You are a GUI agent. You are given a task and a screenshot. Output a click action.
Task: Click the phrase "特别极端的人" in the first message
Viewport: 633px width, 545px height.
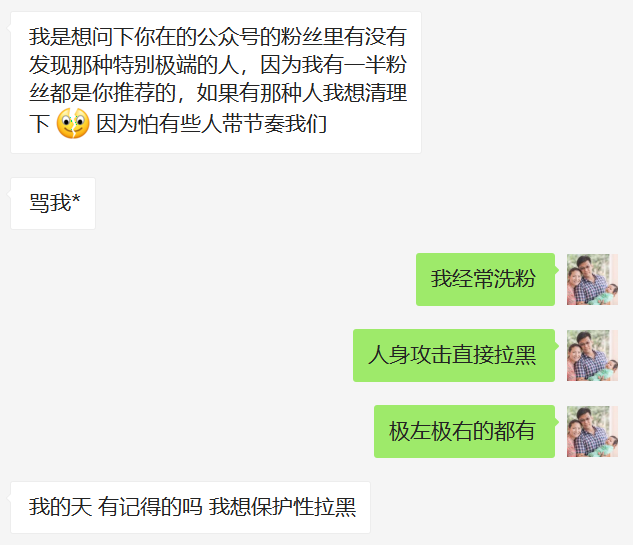pyautogui.click(x=176, y=65)
